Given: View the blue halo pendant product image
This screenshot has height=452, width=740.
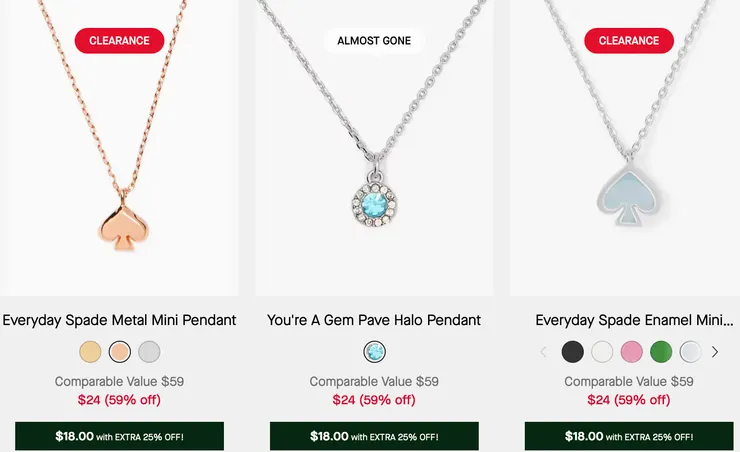Looking at the screenshot, I should [x=374, y=148].
